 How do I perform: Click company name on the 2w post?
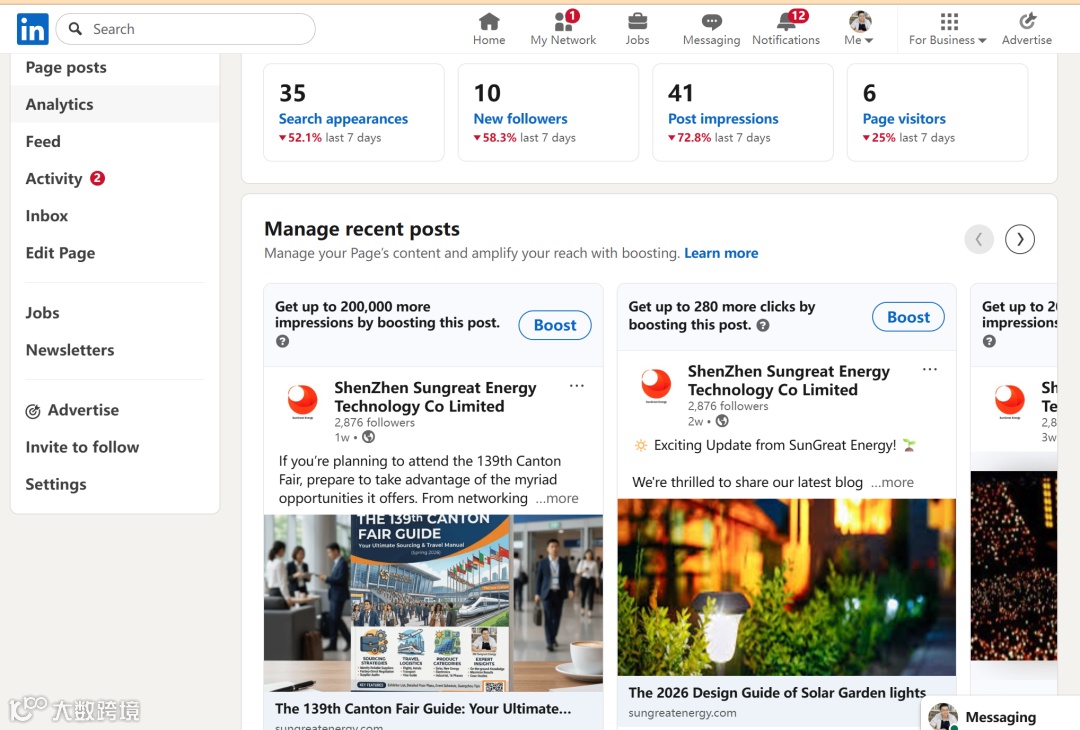789,380
